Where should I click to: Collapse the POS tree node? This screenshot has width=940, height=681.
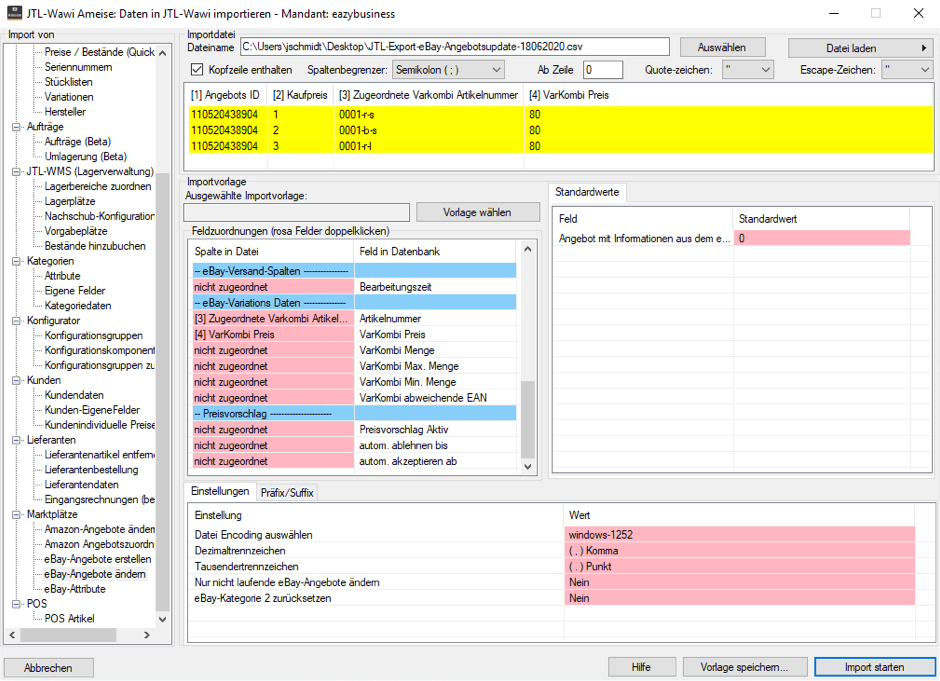tap(16, 604)
